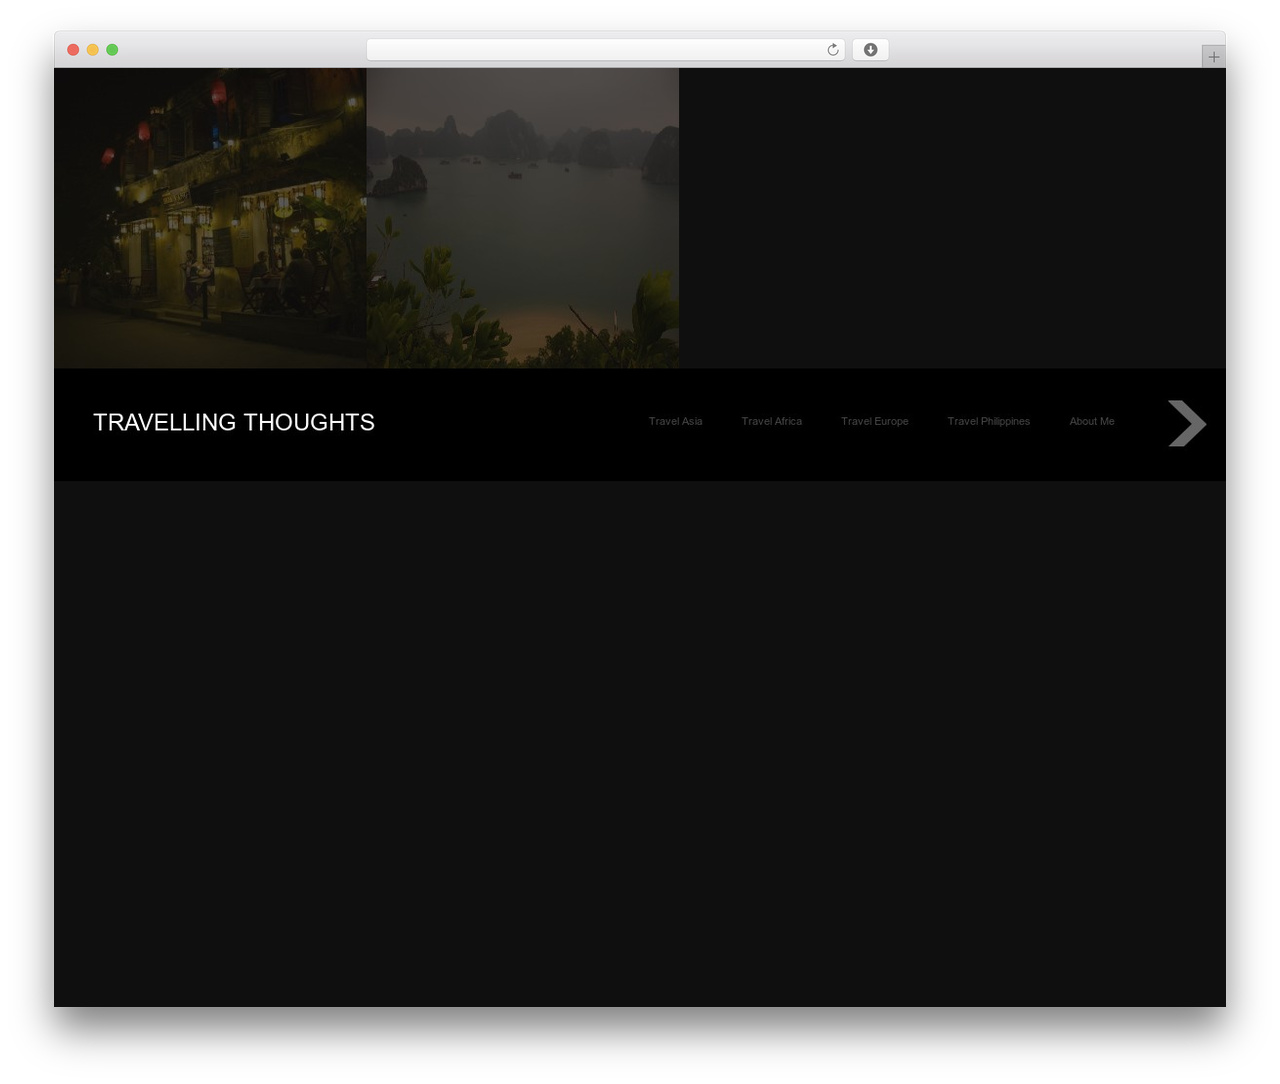Screen dimensions: 1280x1084
Task: Open the browser downloads icon
Action: tap(870, 50)
